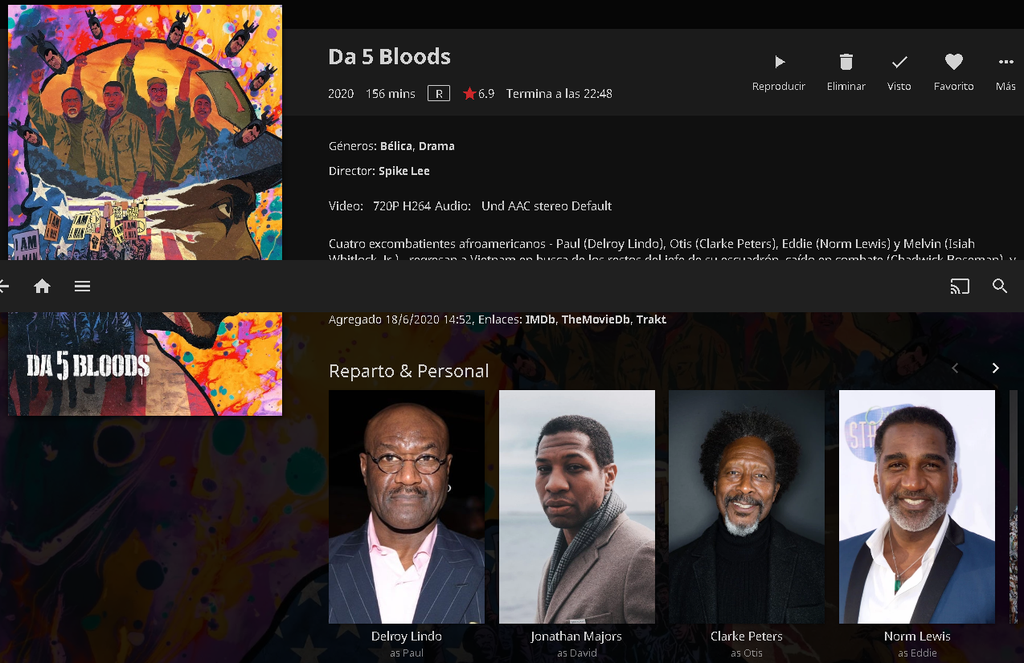1024x663 pixels.
Task: Mark the movie as Visto
Action: tap(899, 62)
